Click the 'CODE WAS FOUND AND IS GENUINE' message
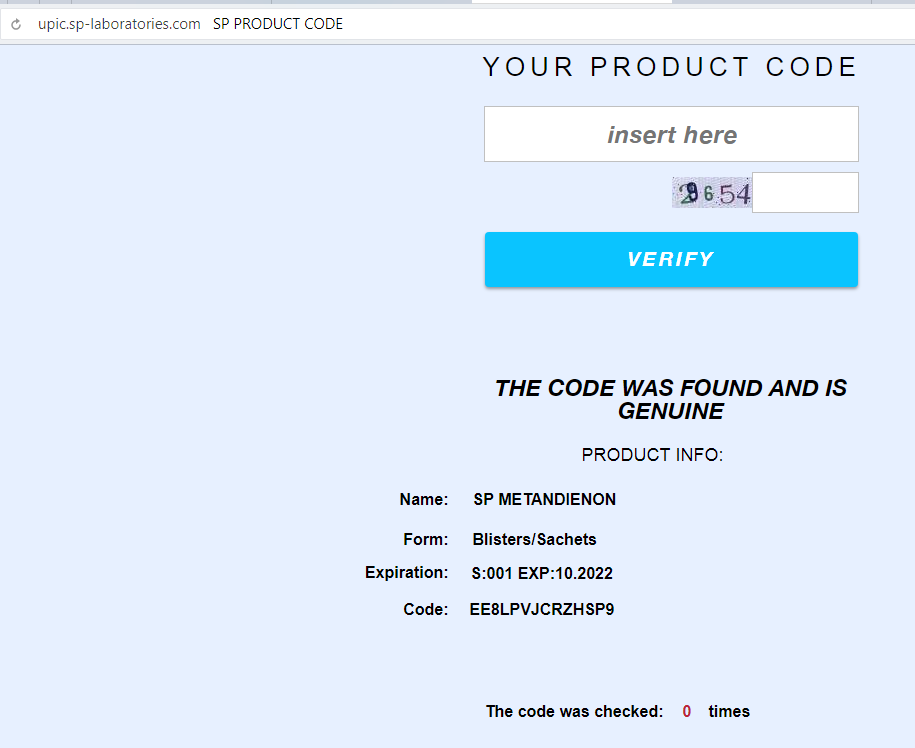 670,400
